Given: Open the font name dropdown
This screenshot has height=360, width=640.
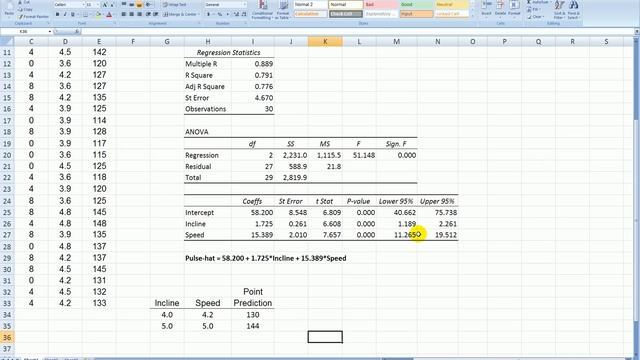Looking at the screenshot, I should 83,4.
